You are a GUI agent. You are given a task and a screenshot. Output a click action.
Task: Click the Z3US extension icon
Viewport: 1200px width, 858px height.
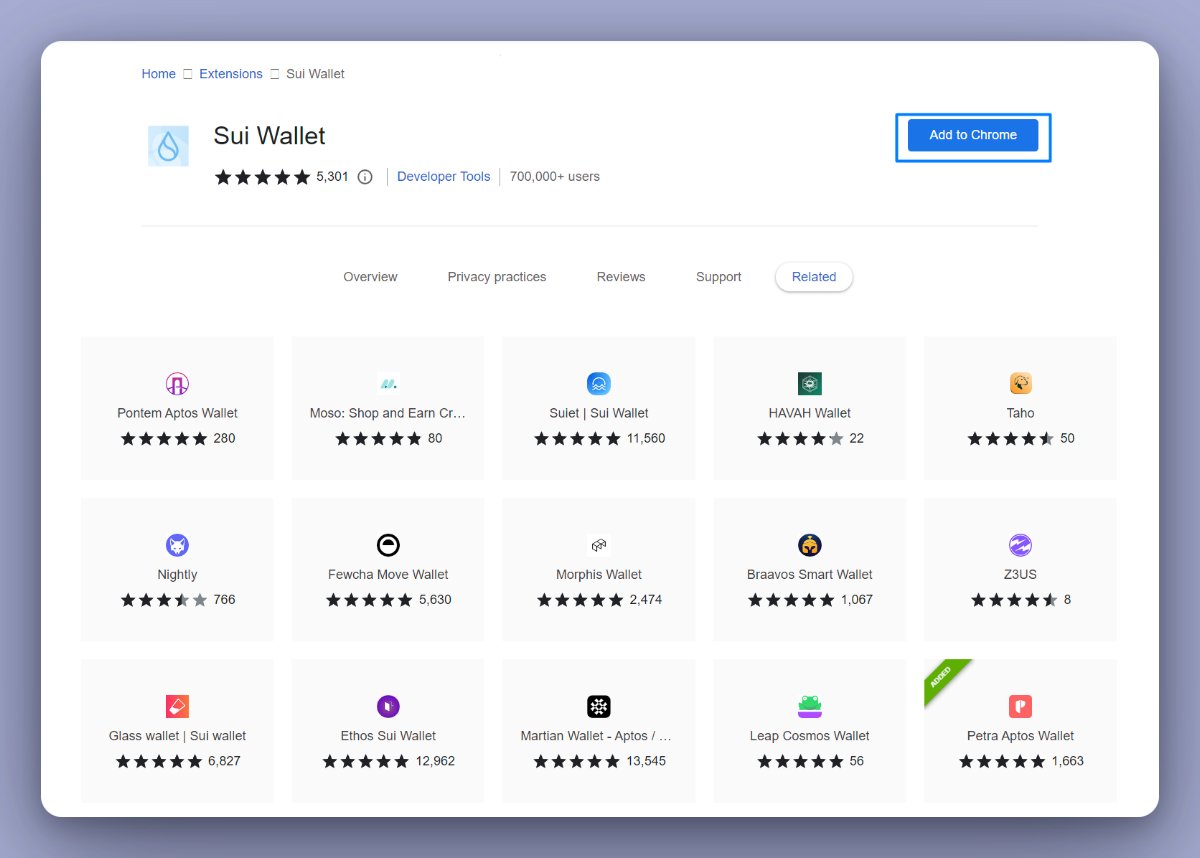tap(1020, 545)
